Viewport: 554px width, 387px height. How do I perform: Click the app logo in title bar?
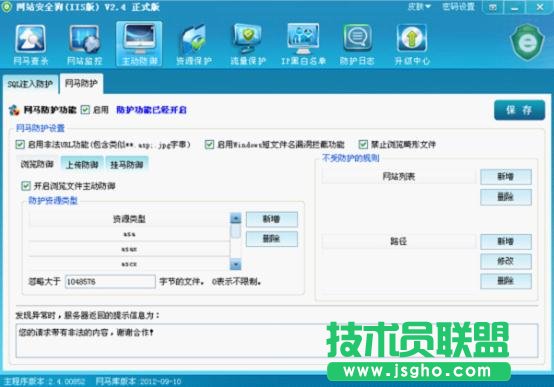click(x=6, y=7)
